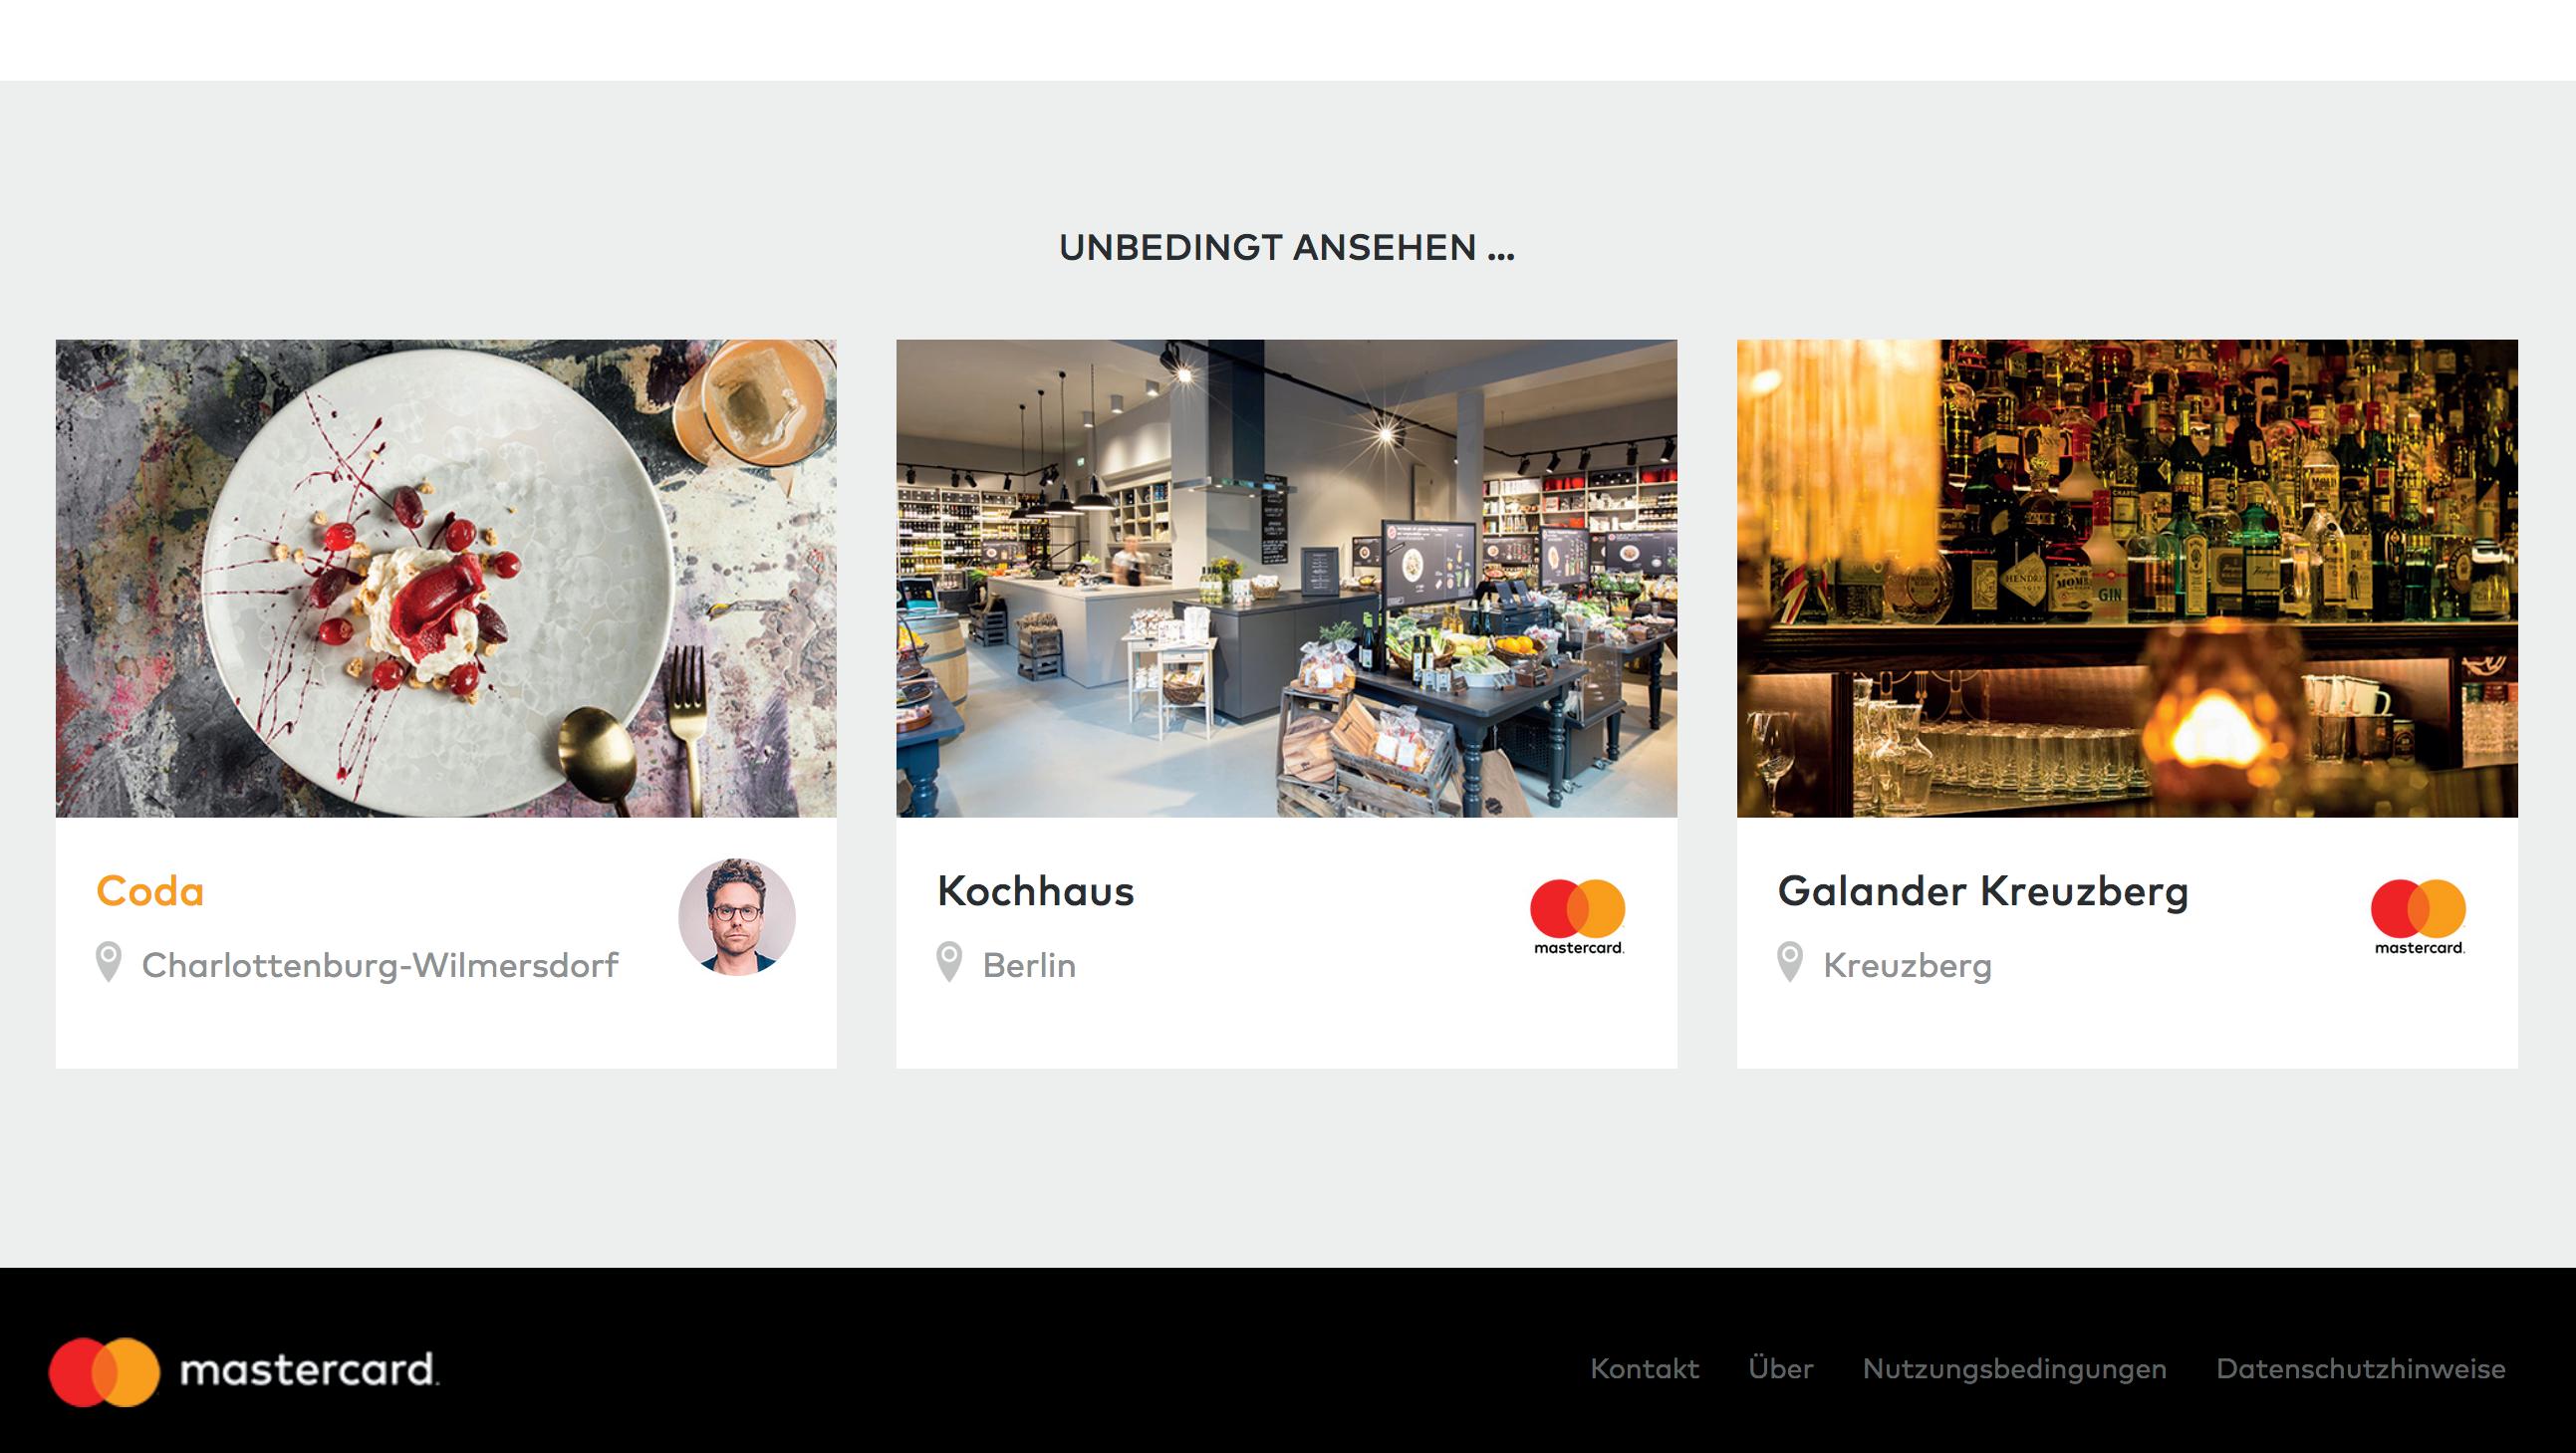The image size is (2576, 1453).
Task: Open the Coda title link
Action: pyautogui.click(x=150, y=891)
